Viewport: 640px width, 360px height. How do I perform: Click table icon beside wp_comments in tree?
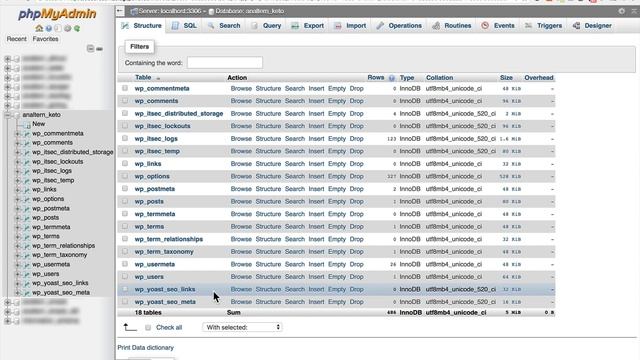coord(27,143)
